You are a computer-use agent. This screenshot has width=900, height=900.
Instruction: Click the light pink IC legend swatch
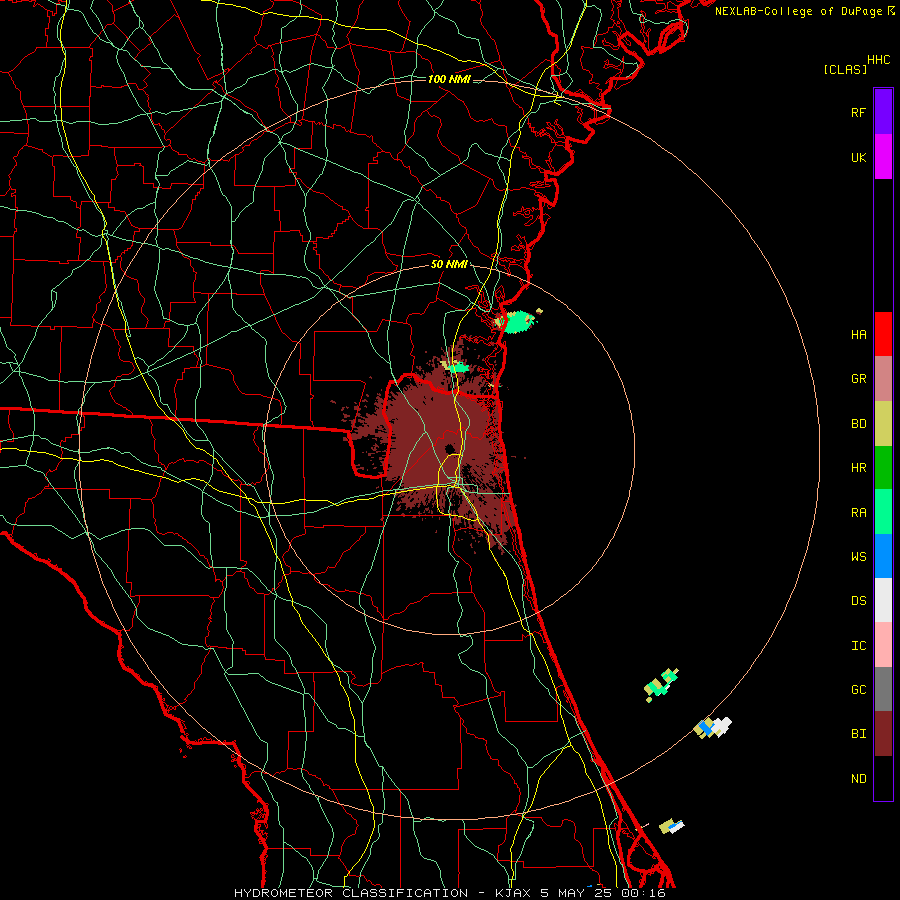883,645
